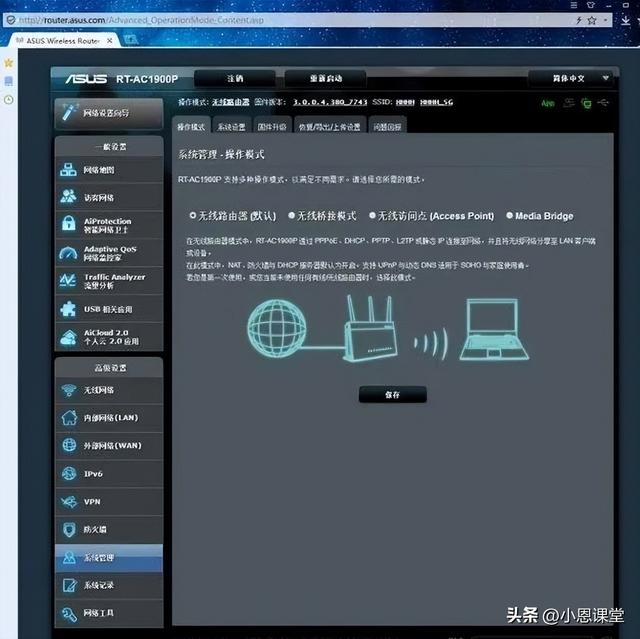Viewport: 640px width, 639px height.
Task: Open 系统记录 system log icon
Action: (x=69, y=585)
